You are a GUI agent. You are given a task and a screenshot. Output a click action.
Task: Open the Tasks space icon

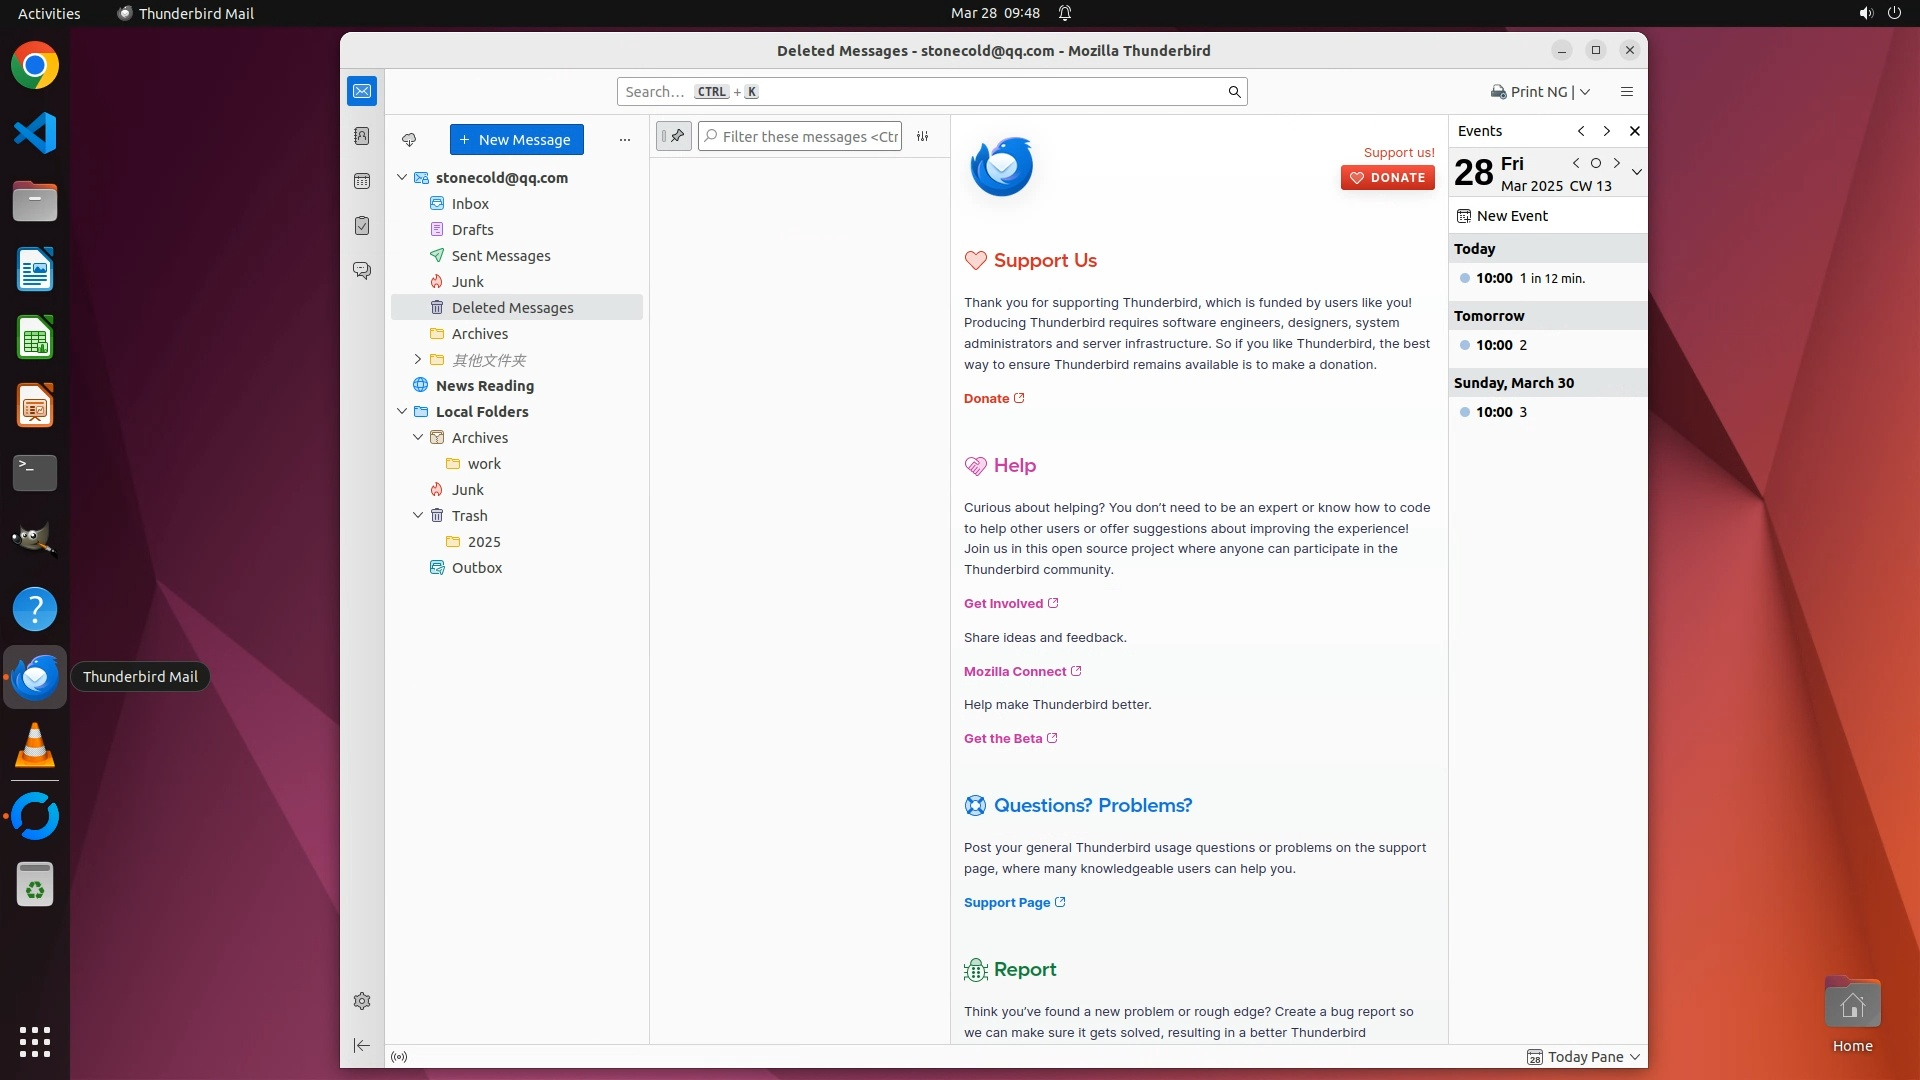[x=362, y=226]
